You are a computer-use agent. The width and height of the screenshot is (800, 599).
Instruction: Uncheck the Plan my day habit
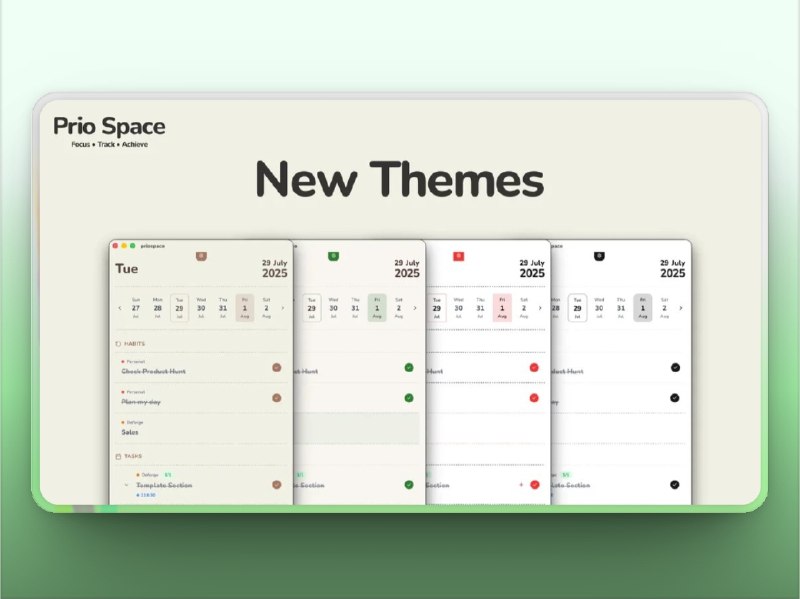[x=276, y=398]
